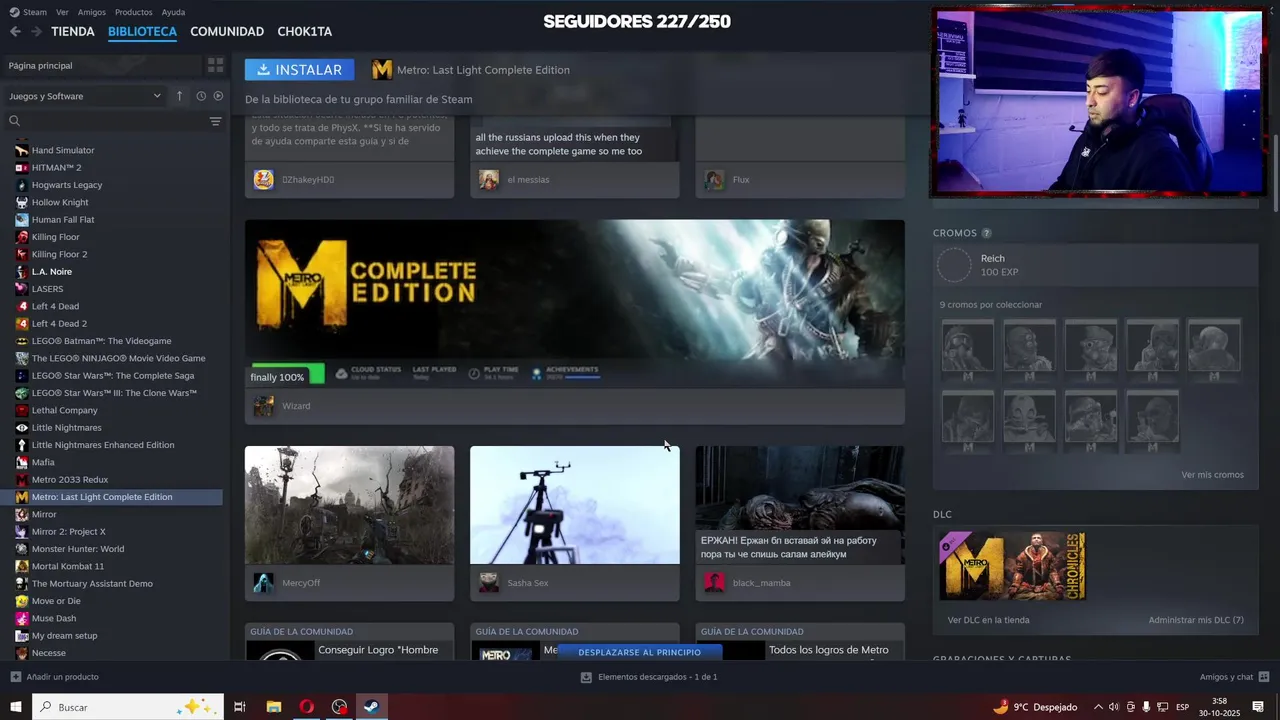Select Necesse in game list
Viewport: 1280px width, 720px height.
tap(49, 653)
